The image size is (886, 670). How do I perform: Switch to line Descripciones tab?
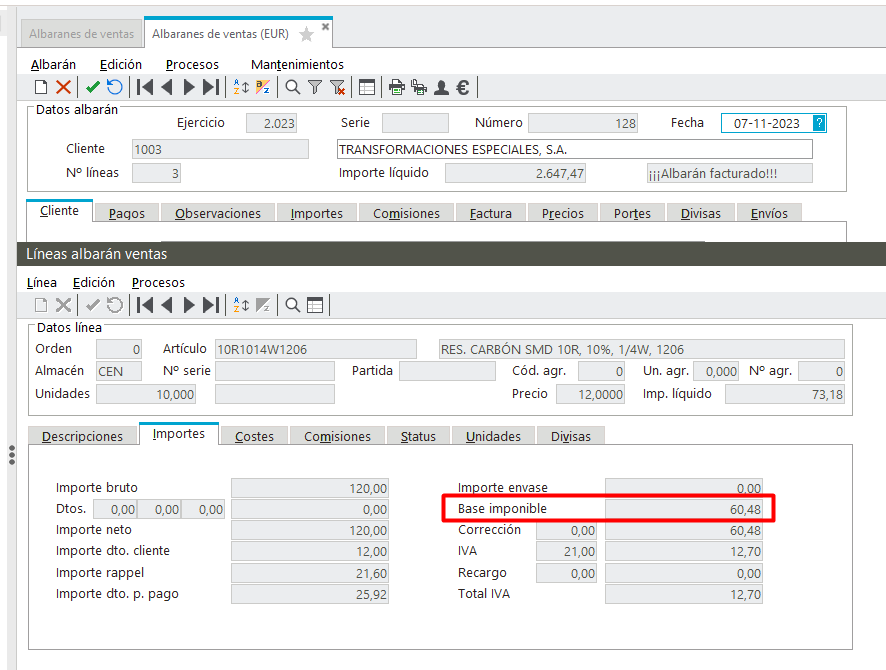coord(82,436)
